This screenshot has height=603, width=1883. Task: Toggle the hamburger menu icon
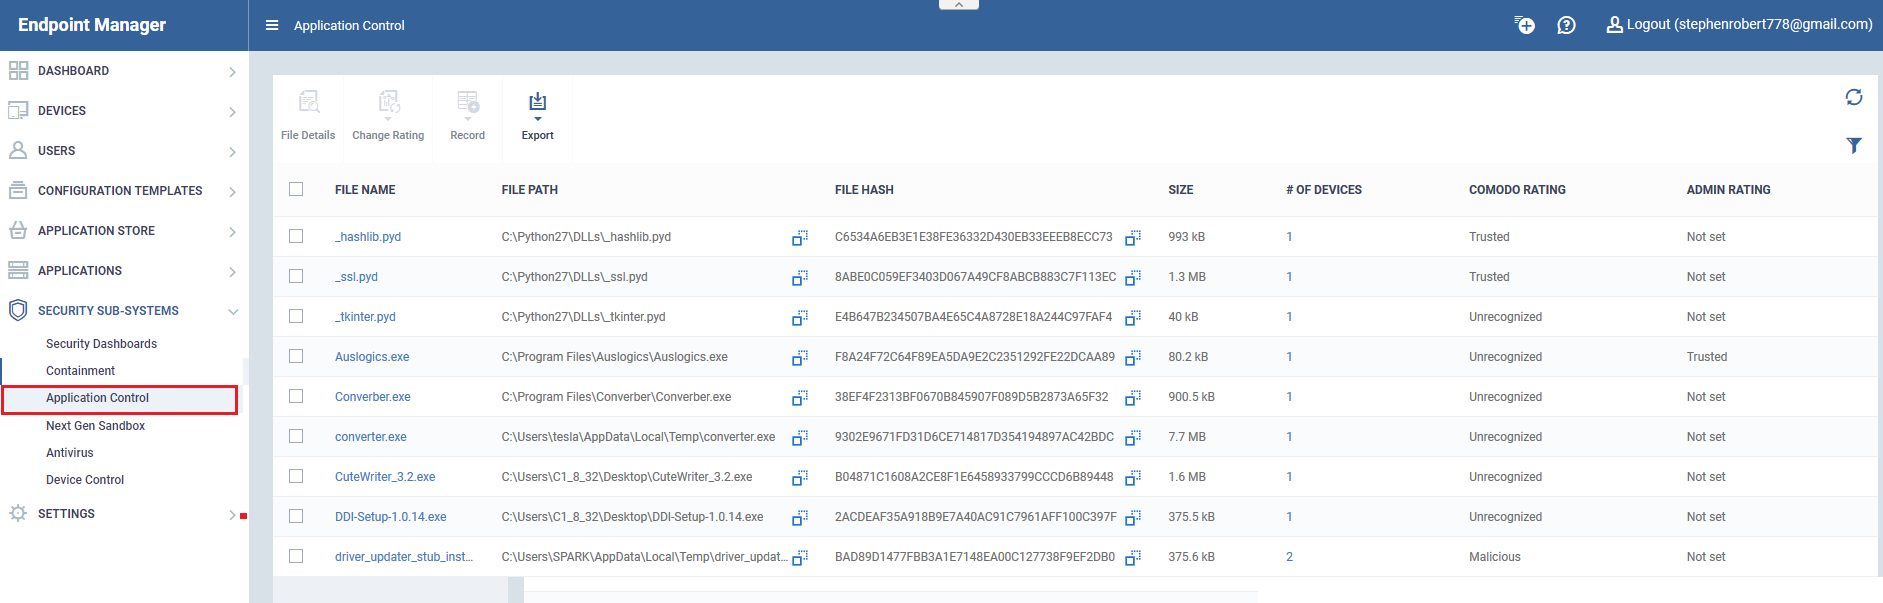(272, 25)
